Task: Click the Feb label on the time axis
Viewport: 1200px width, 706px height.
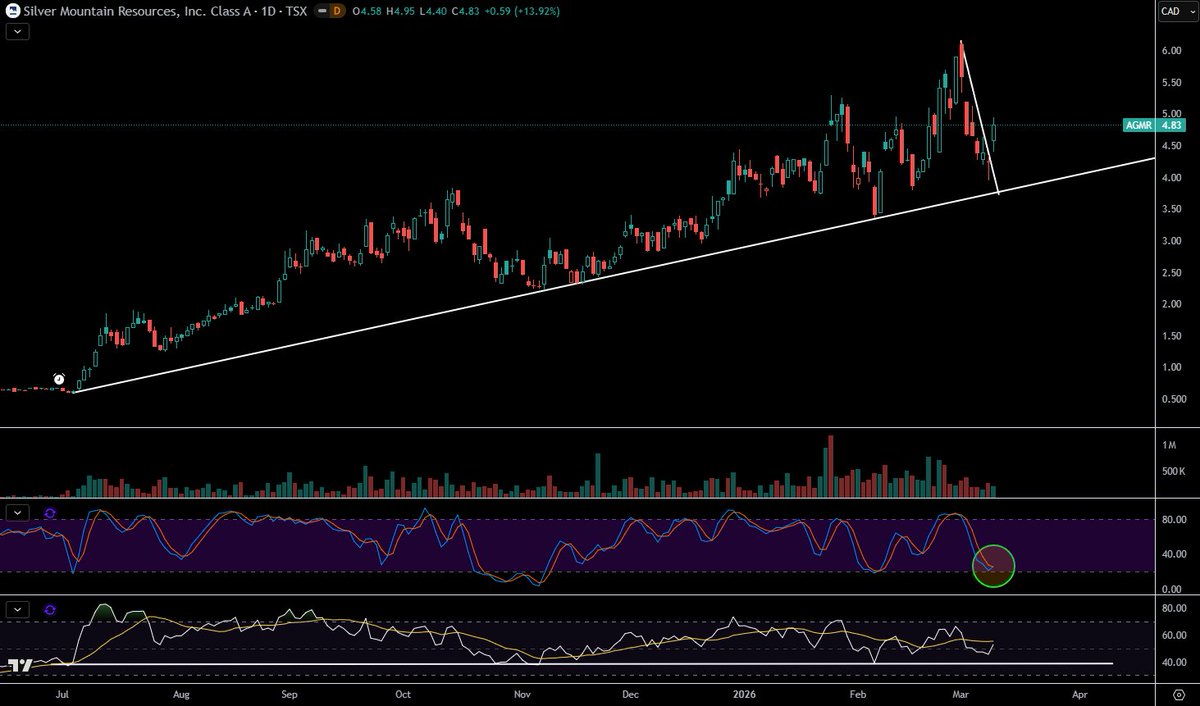Action: point(858,692)
